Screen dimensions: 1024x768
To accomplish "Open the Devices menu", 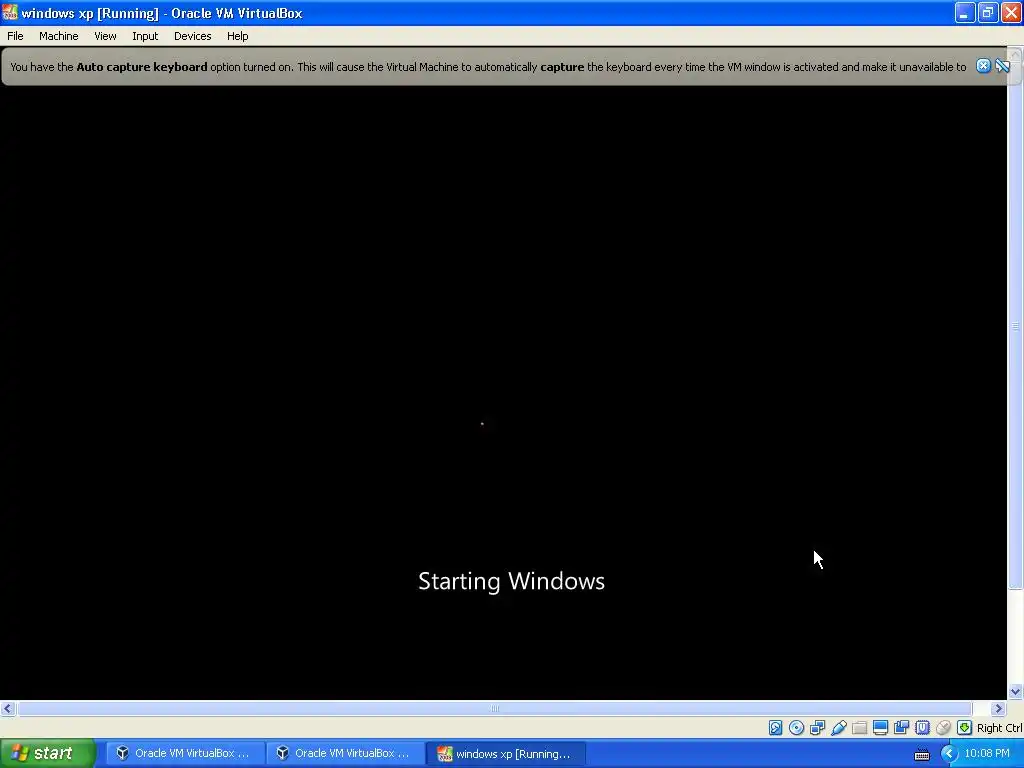I will (193, 36).
